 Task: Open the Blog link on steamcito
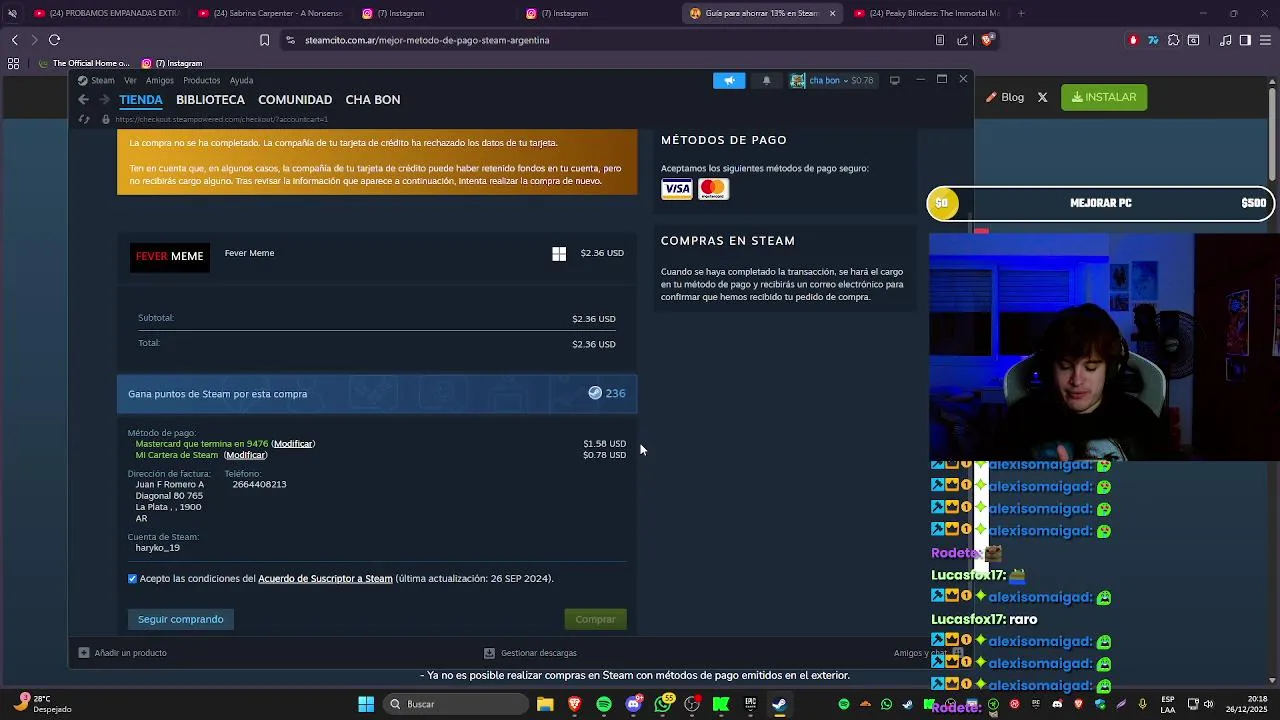[x=1005, y=97]
